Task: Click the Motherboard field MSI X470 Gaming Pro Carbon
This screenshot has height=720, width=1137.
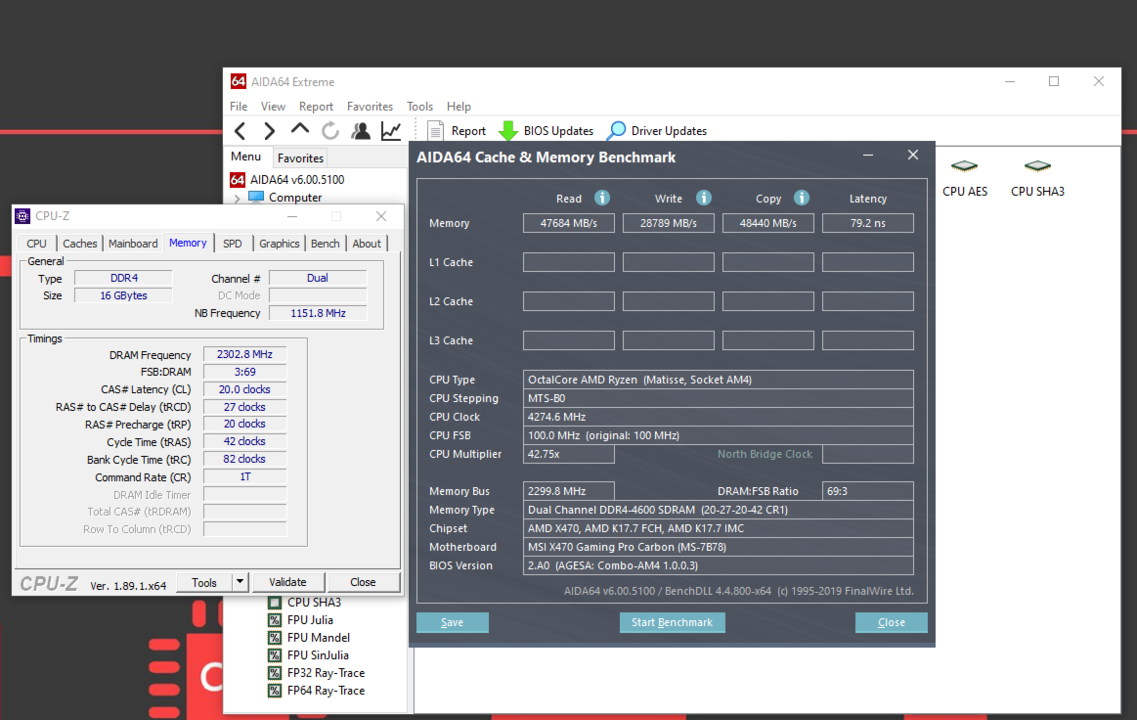Action: pos(718,547)
